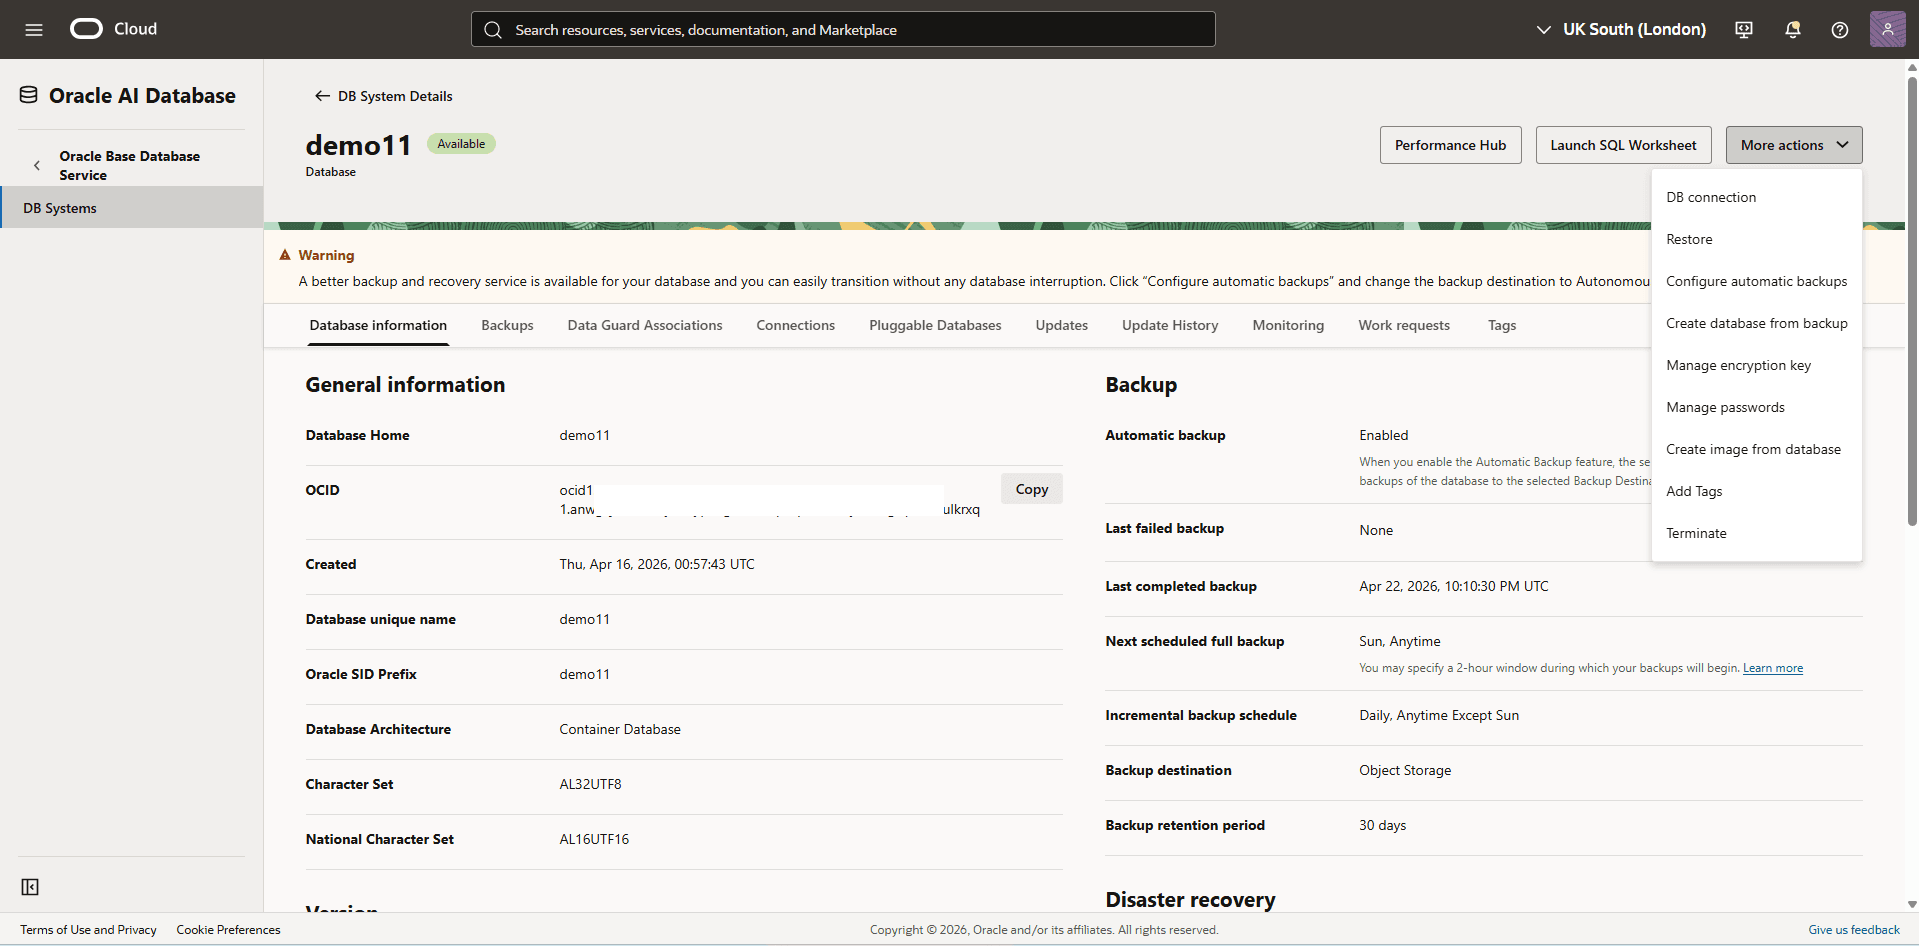
Task: Choose Create database from backup
Action: click(x=1756, y=323)
